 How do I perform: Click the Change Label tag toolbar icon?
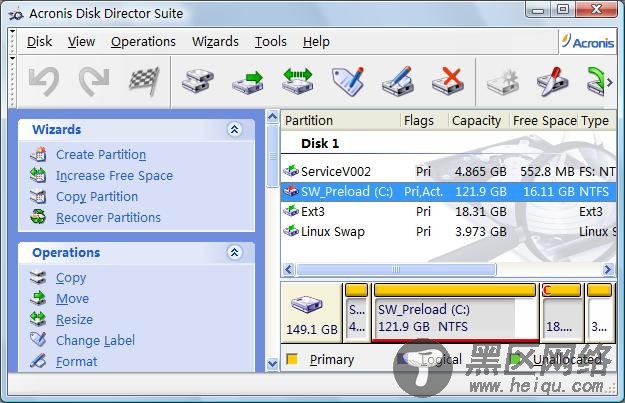pos(348,81)
